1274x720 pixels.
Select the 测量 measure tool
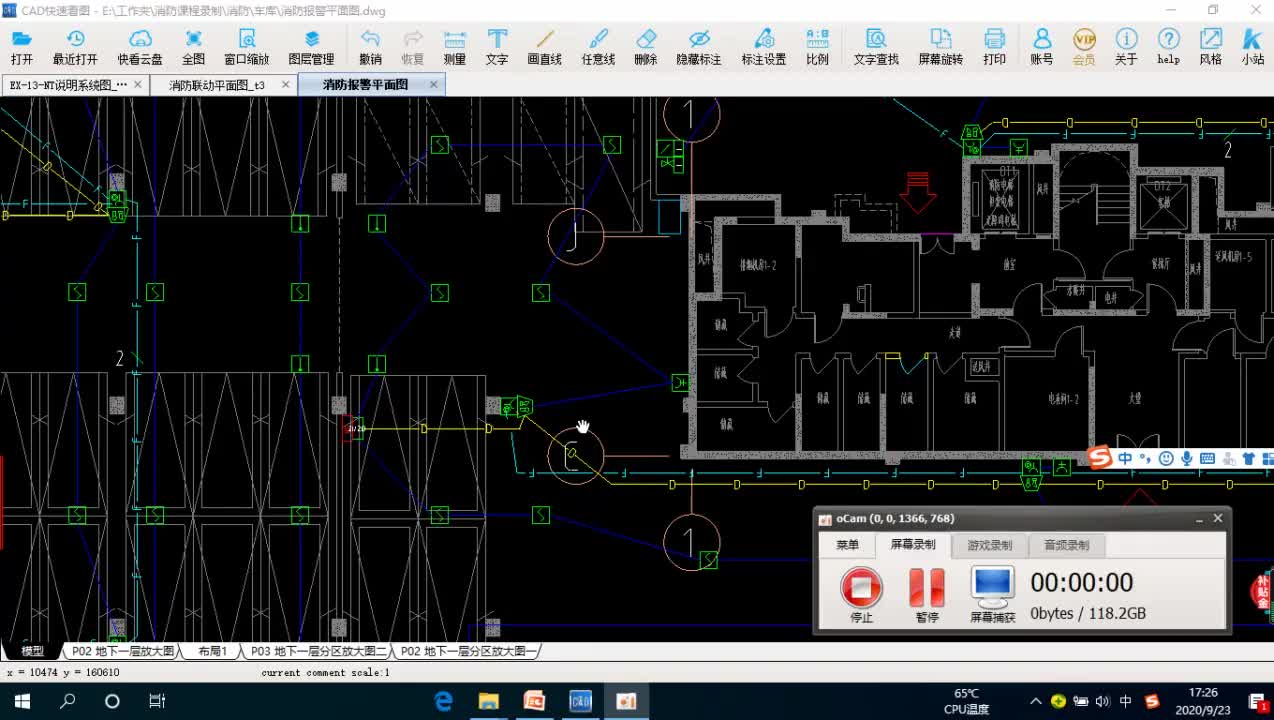(455, 46)
